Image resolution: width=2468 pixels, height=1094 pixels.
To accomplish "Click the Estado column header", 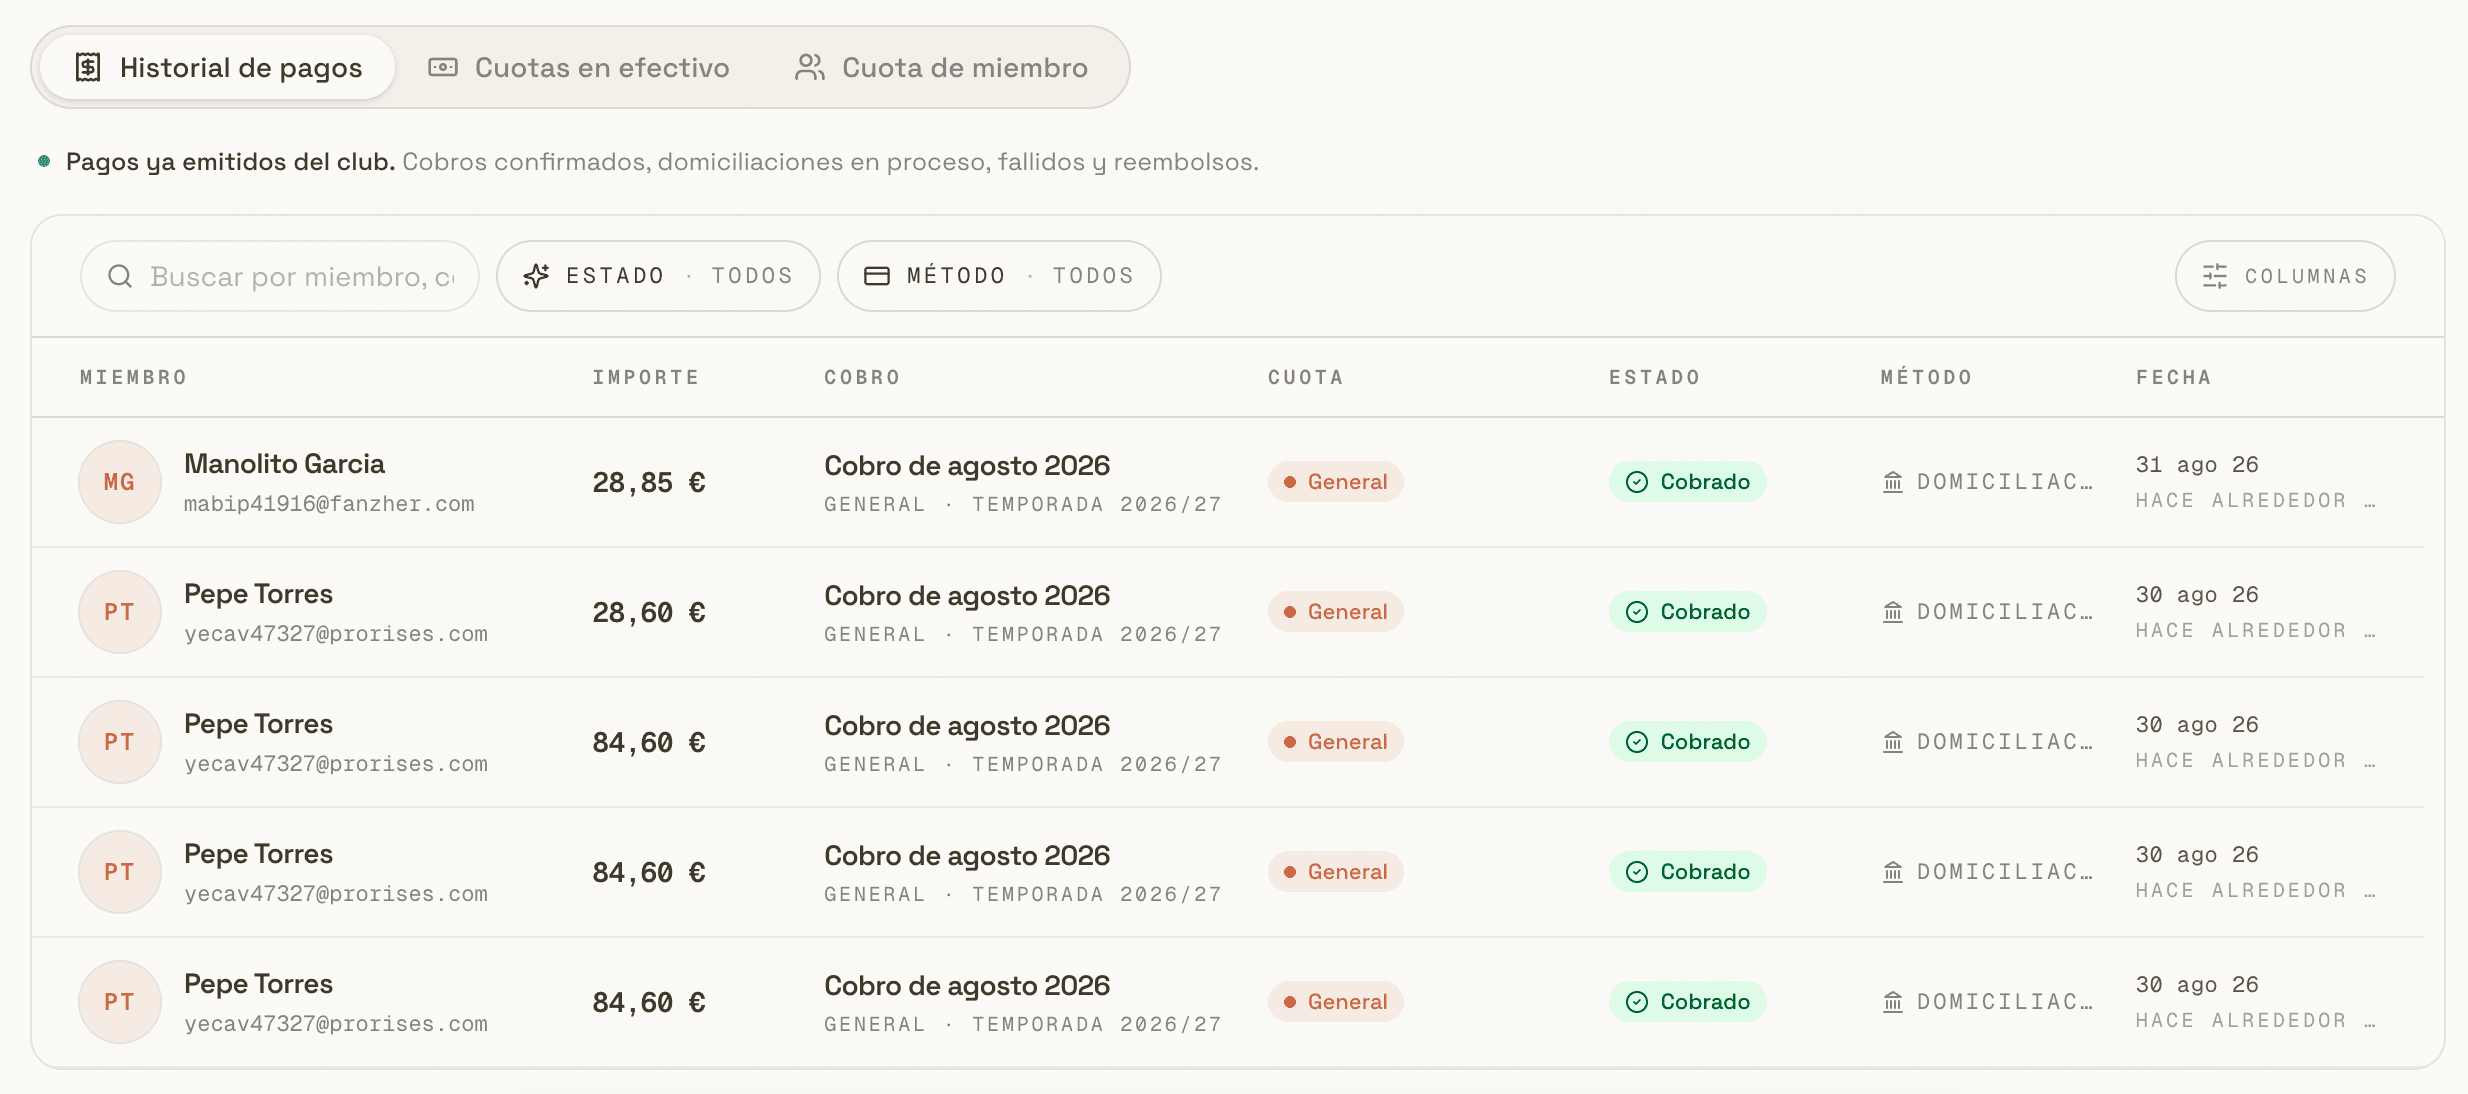I will tap(1655, 377).
